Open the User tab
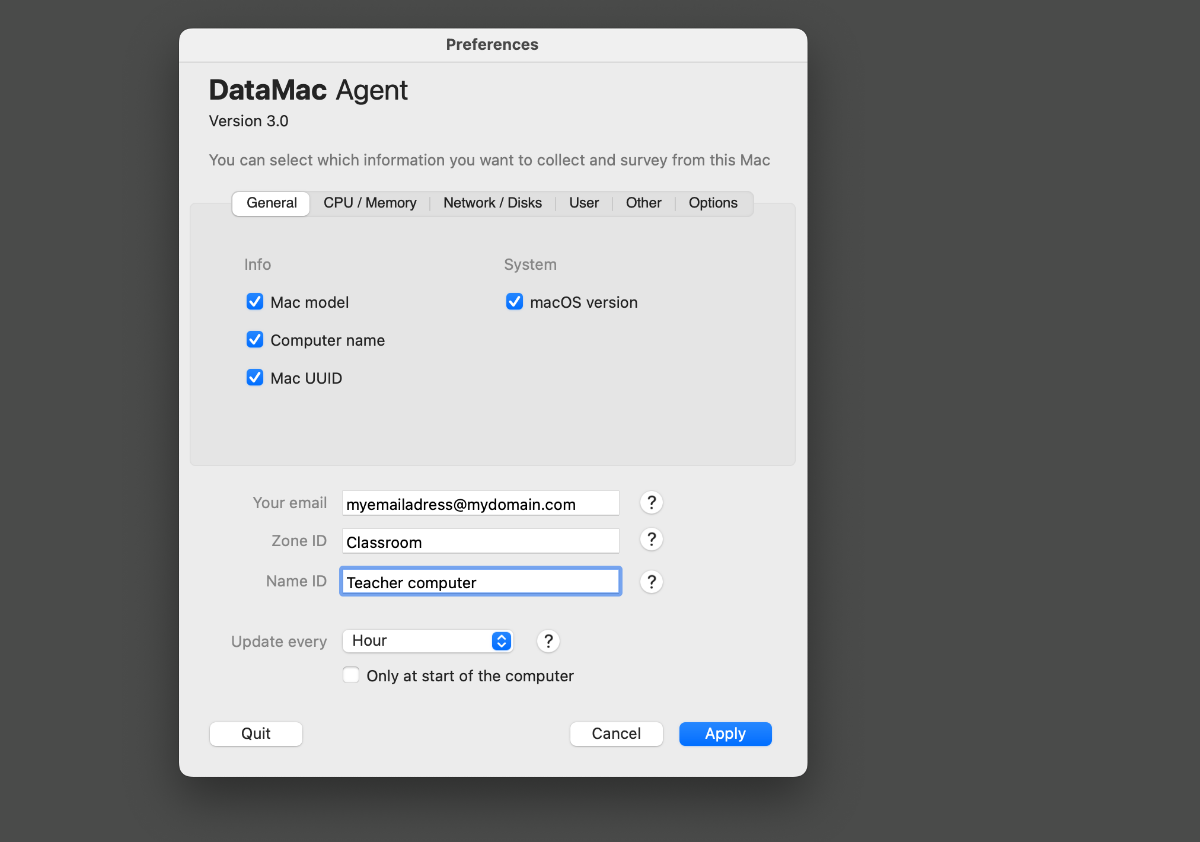The width and height of the screenshot is (1200, 842). coord(584,203)
